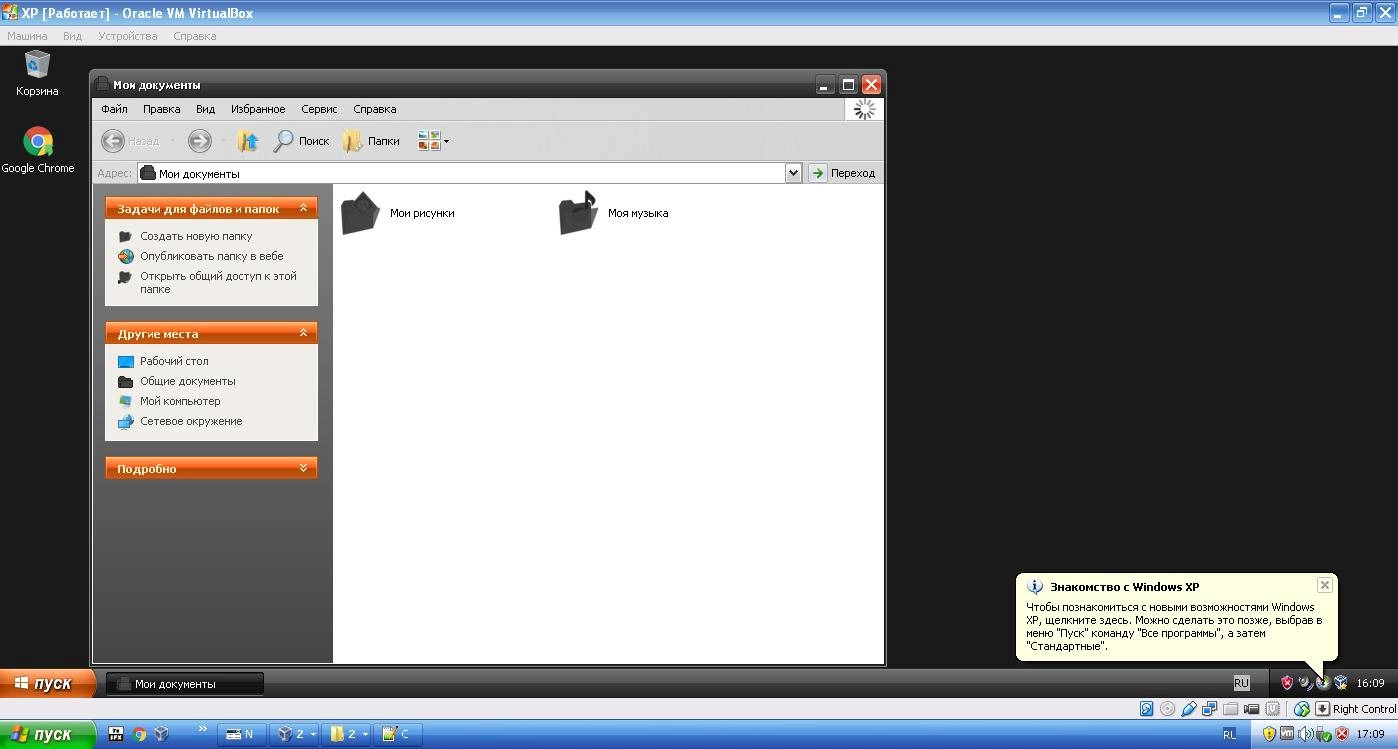Click the Forward navigation arrow
Image resolution: width=1398 pixels, height=749 pixels.
[200, 141]
